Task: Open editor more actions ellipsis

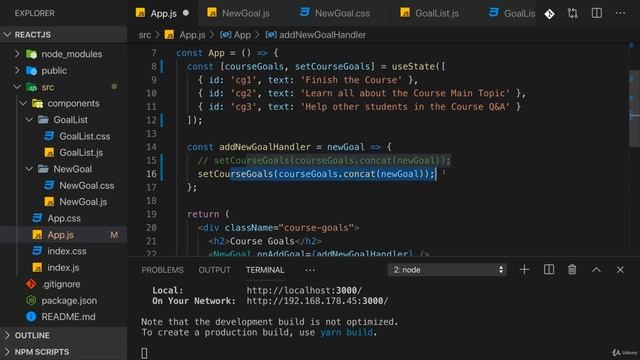Action: pyautogui.click(x=620, y=13)
